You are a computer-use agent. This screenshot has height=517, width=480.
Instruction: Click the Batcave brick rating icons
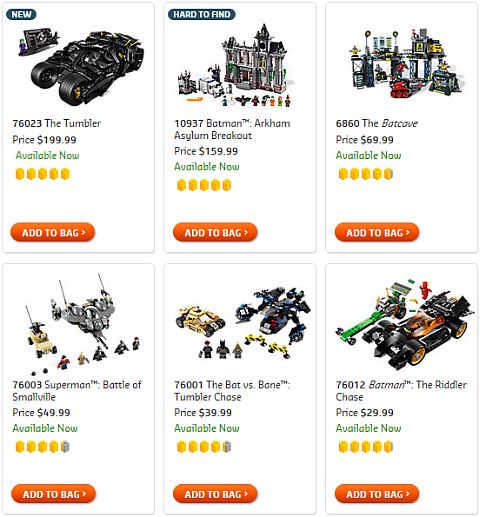point(366,174)
